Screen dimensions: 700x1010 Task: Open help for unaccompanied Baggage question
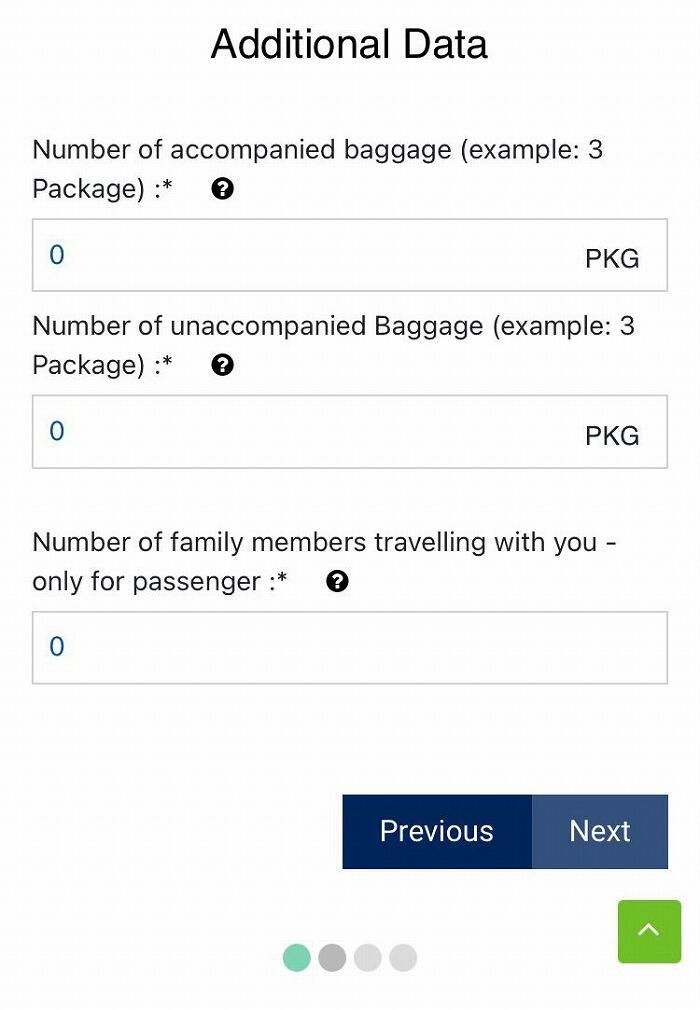tap(222, 365)
